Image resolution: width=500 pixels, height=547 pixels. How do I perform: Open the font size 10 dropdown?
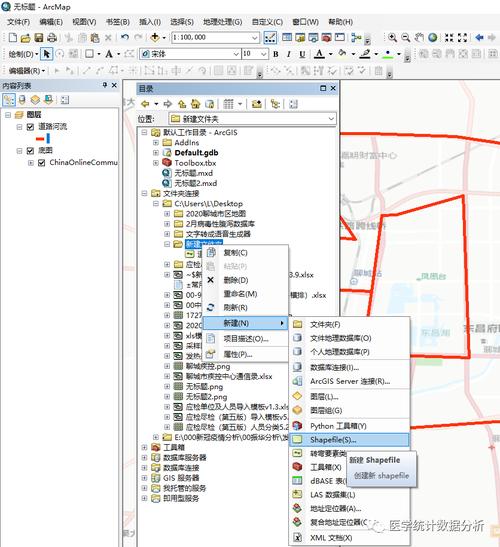click(x=264, y=54)
